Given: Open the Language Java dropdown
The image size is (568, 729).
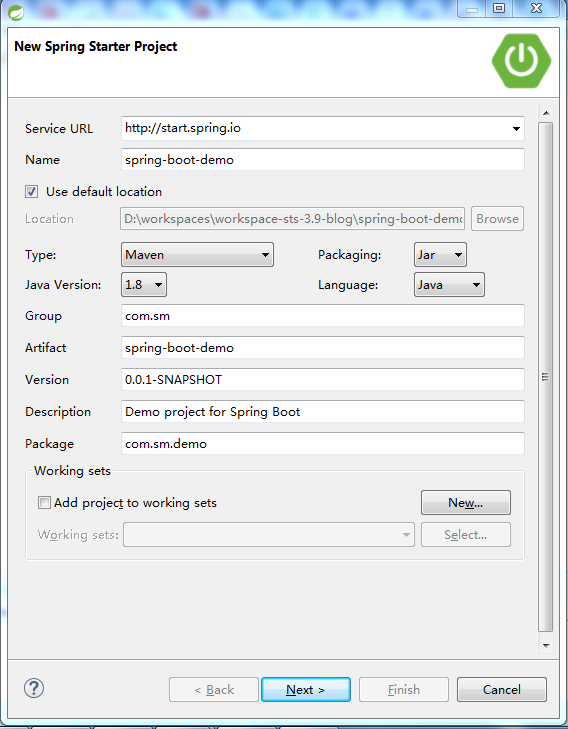Looking at the screenshot, I should (x=449, y=285).
